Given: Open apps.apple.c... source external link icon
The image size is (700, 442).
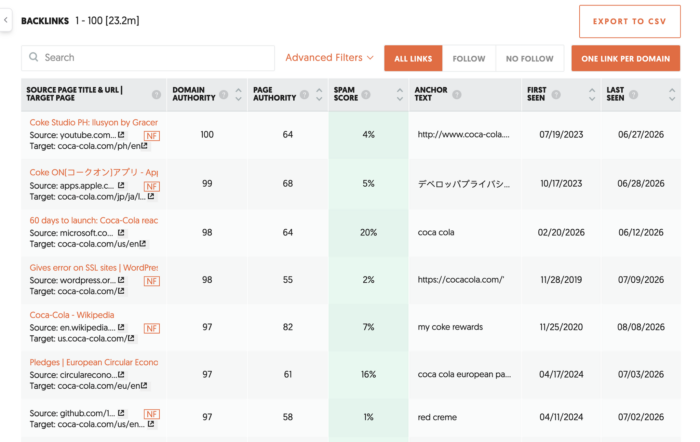Looking at the screenshot, I should (121, 185).
